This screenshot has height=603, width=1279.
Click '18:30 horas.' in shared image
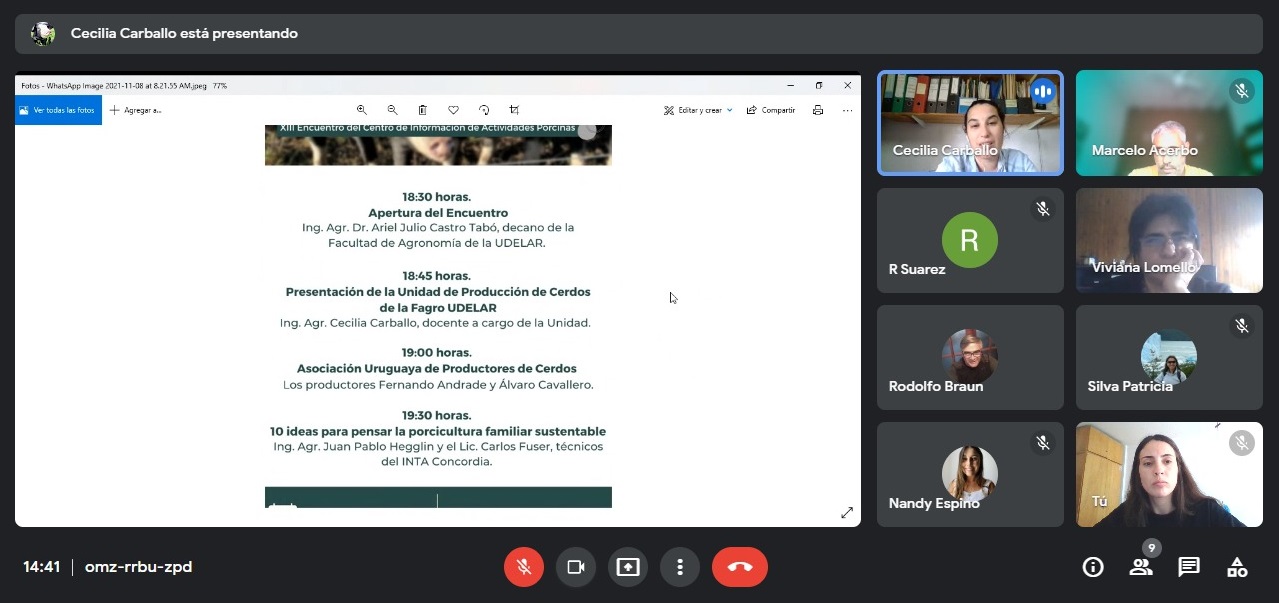point(437,197)
